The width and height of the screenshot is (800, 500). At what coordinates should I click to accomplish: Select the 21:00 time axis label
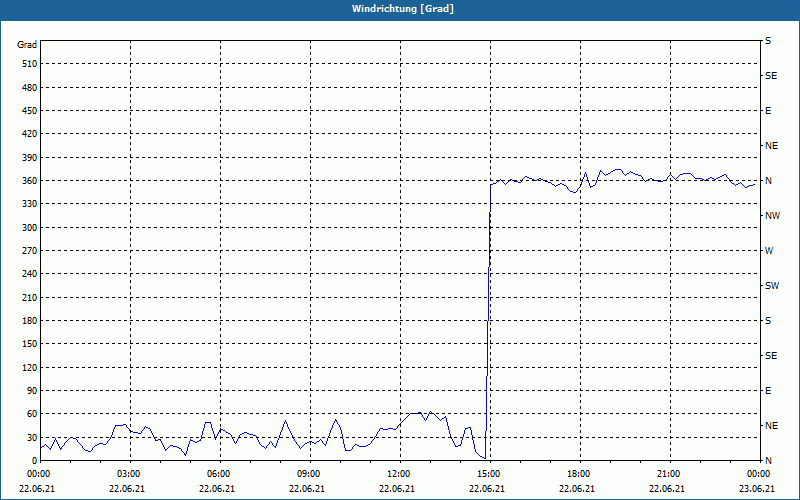pos(668,474)
